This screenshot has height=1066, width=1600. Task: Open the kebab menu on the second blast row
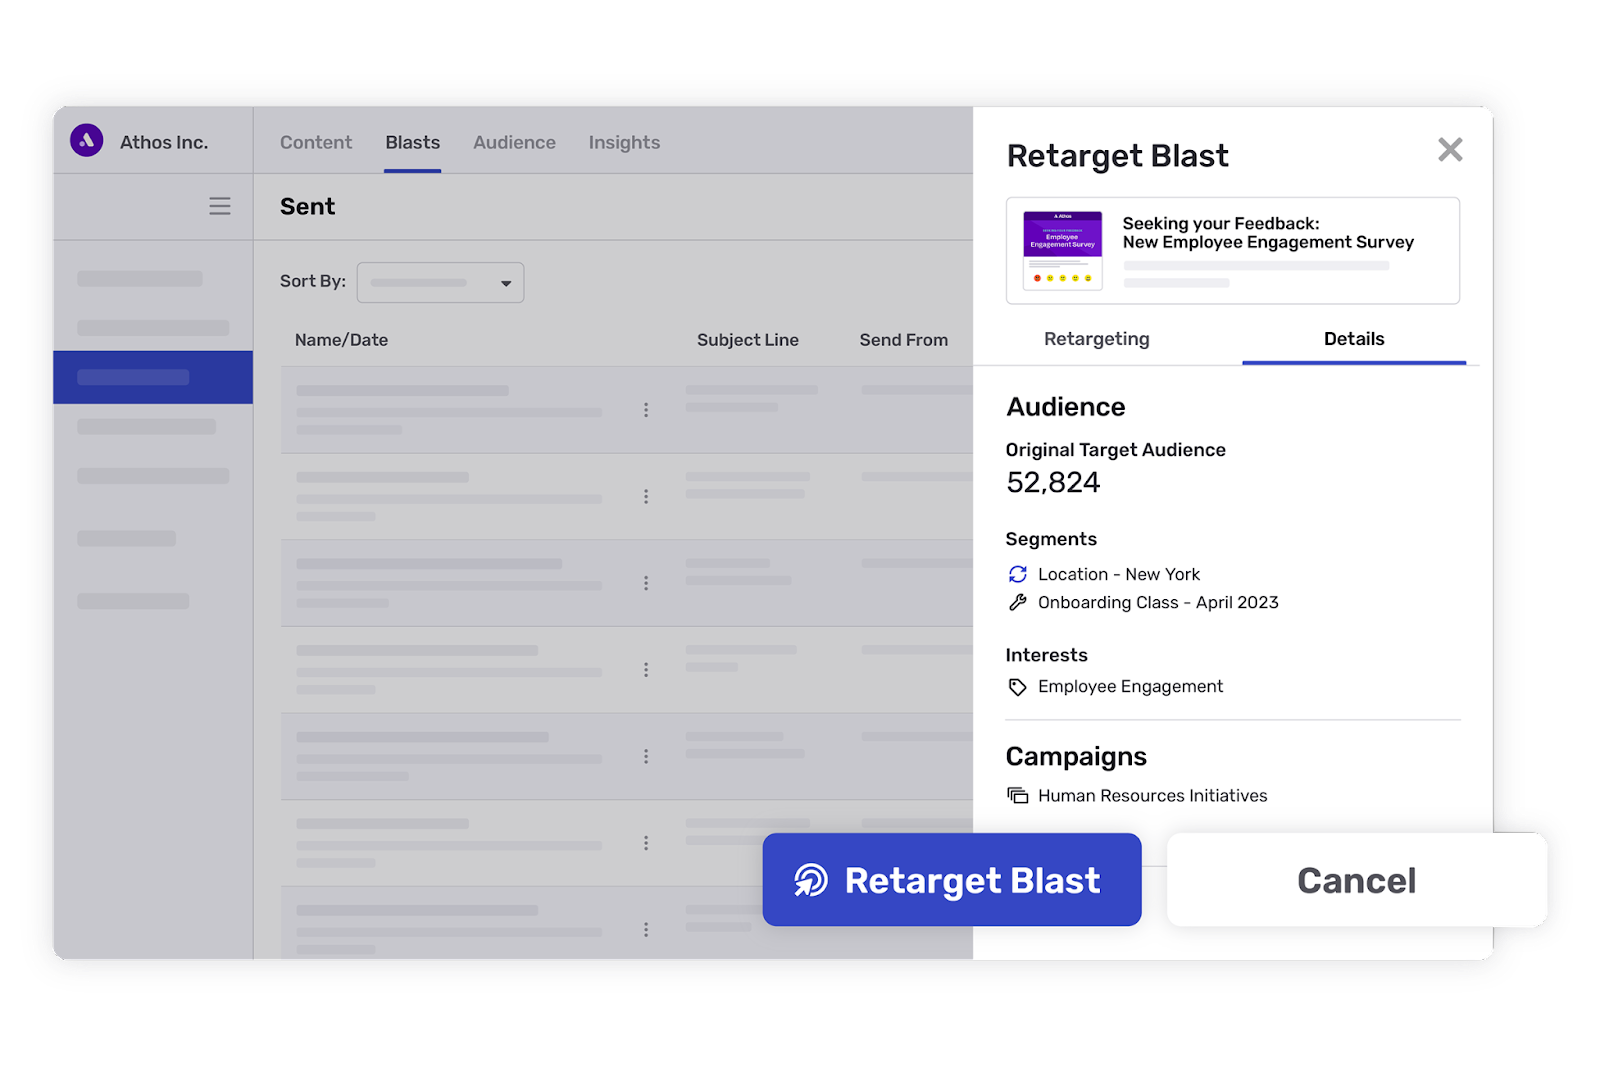coord(646,496)
